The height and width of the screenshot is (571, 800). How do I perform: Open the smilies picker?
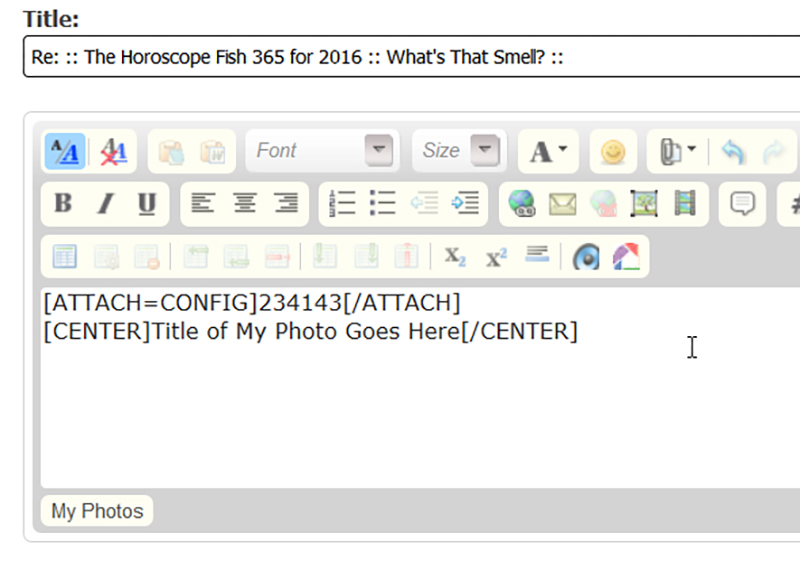click(613, 151)
